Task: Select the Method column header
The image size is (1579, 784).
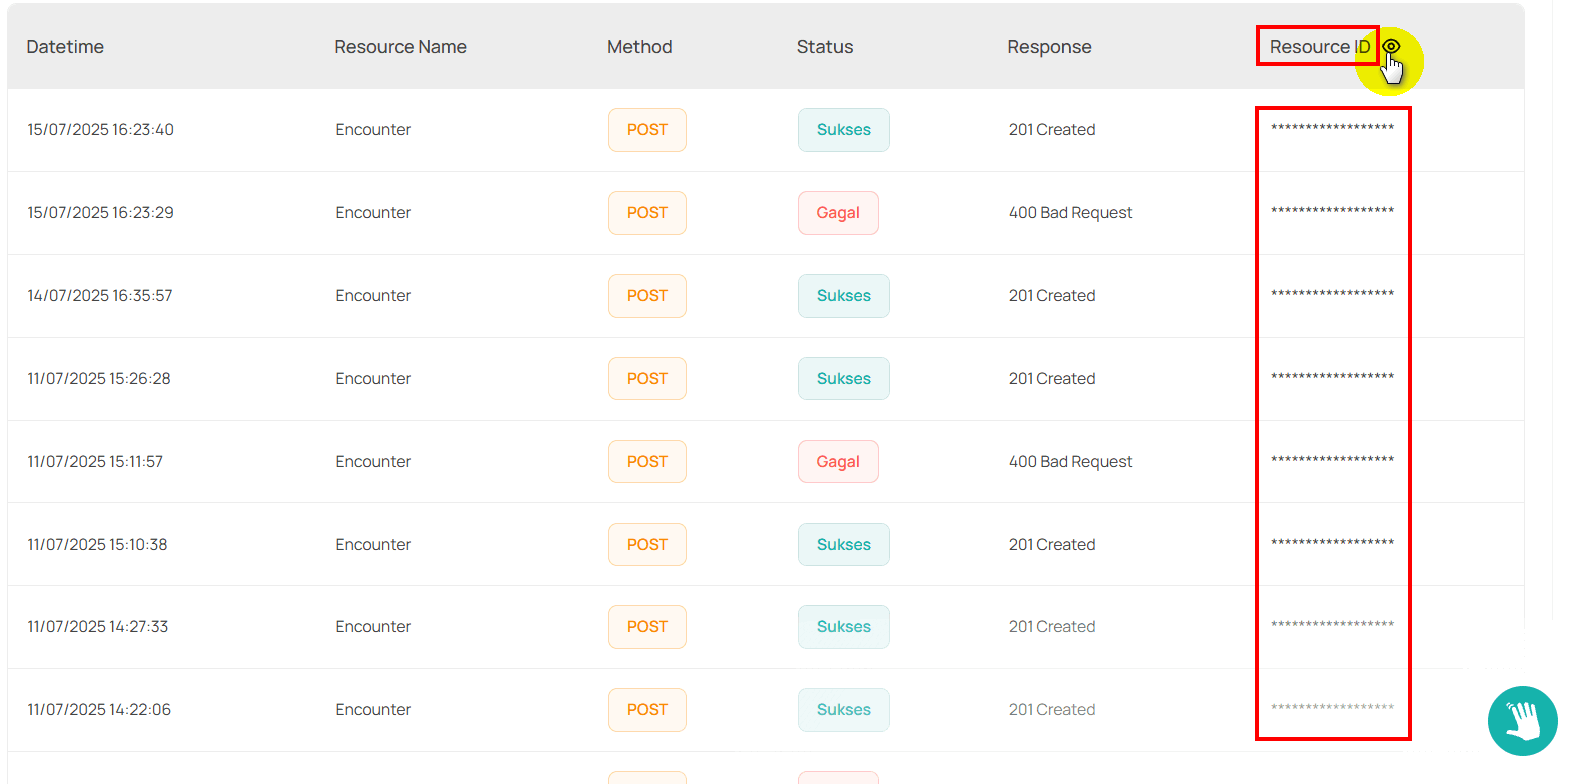Action: [640, 47]
